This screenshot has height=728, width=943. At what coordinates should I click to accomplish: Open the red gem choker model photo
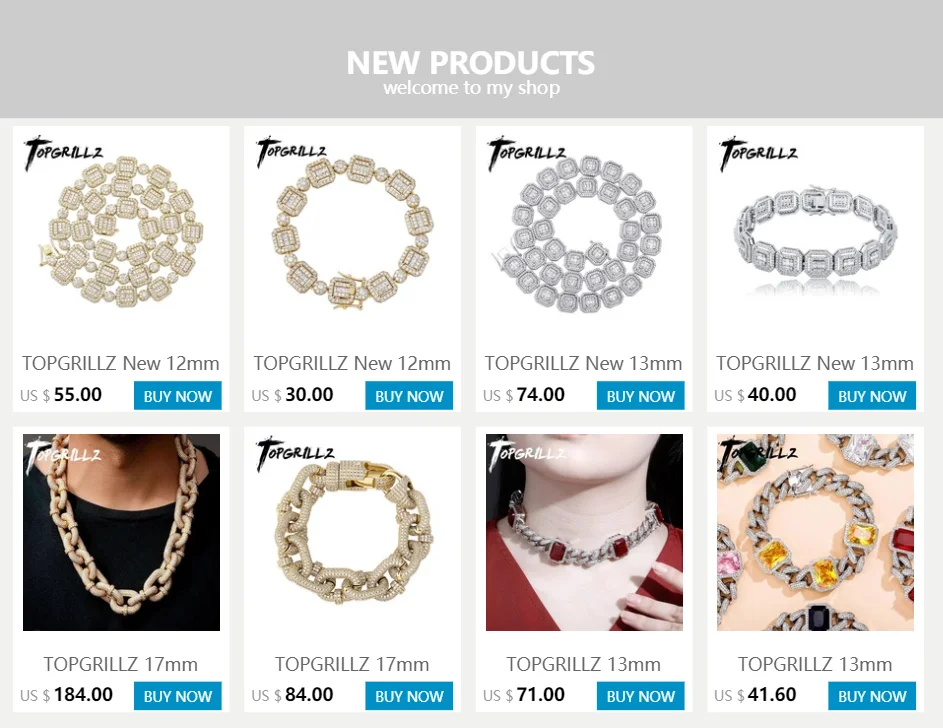coord(584,533)
